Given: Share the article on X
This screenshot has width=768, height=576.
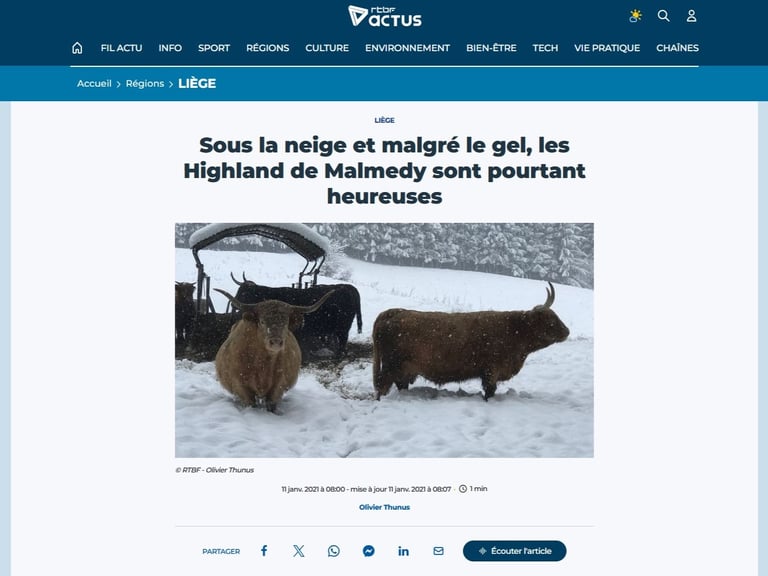Looking at the screenshot, I should [x=298, y=551].
